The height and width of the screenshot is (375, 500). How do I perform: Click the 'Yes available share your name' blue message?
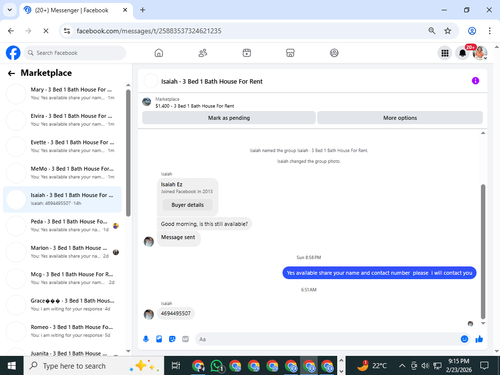pos(379,273)
